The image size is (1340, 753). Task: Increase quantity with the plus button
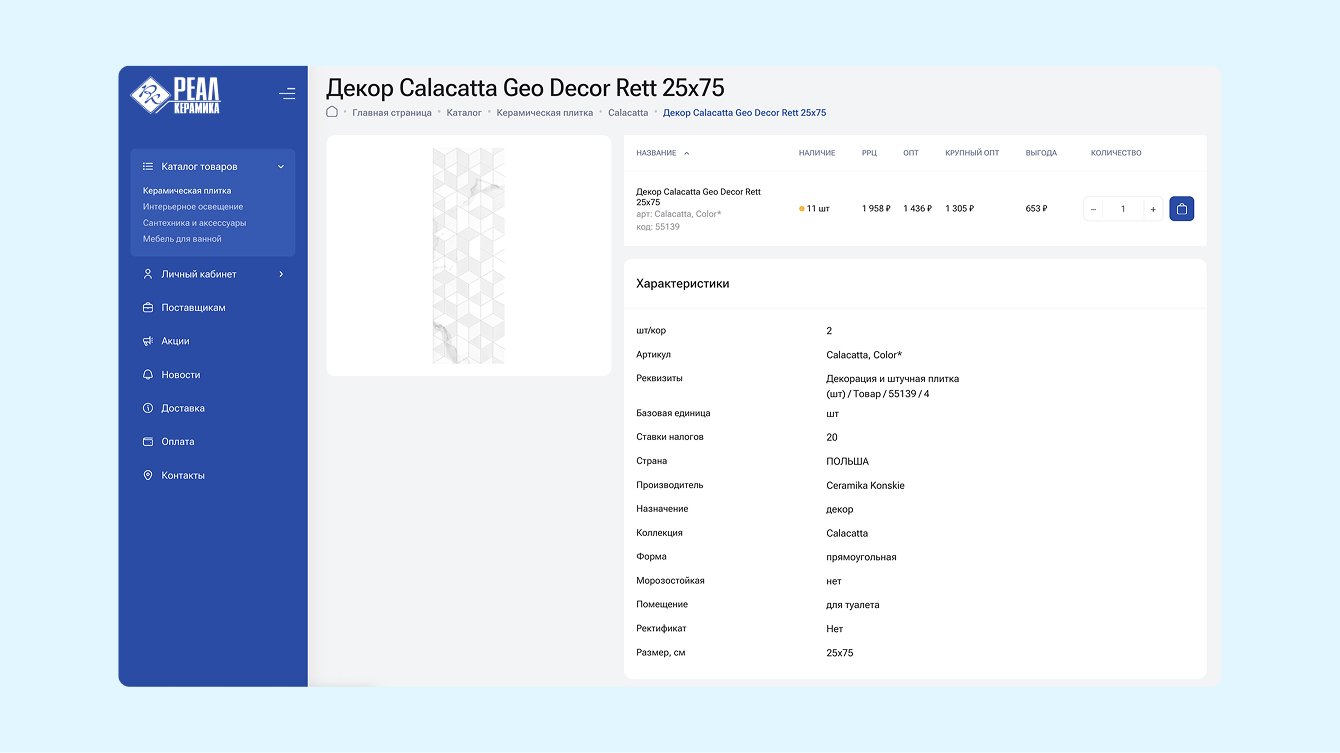click(x=1153, y=209)
